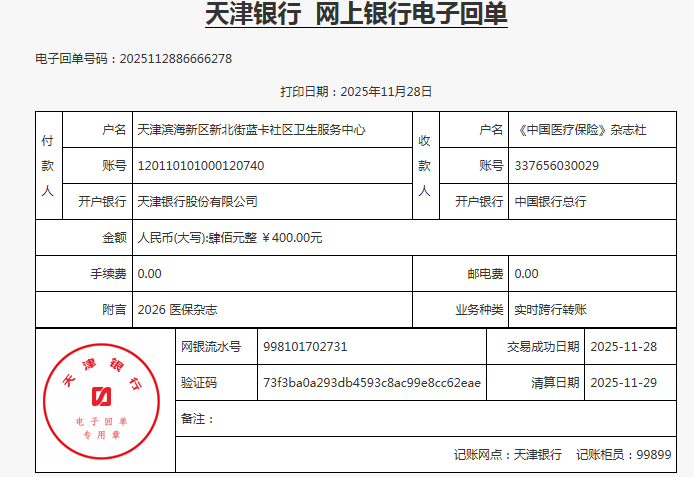Click the 邮电费 value 0.00
This screenshot has width=694, height=477.
click(526, 273)
